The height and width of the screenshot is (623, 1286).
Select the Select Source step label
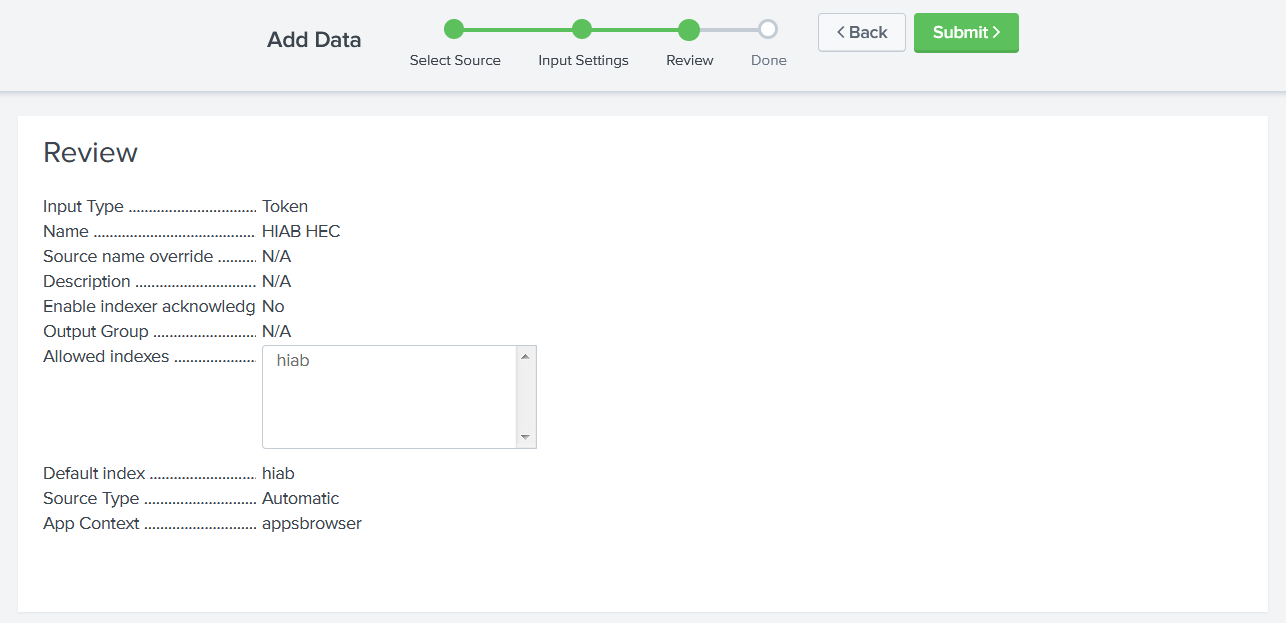456,60
